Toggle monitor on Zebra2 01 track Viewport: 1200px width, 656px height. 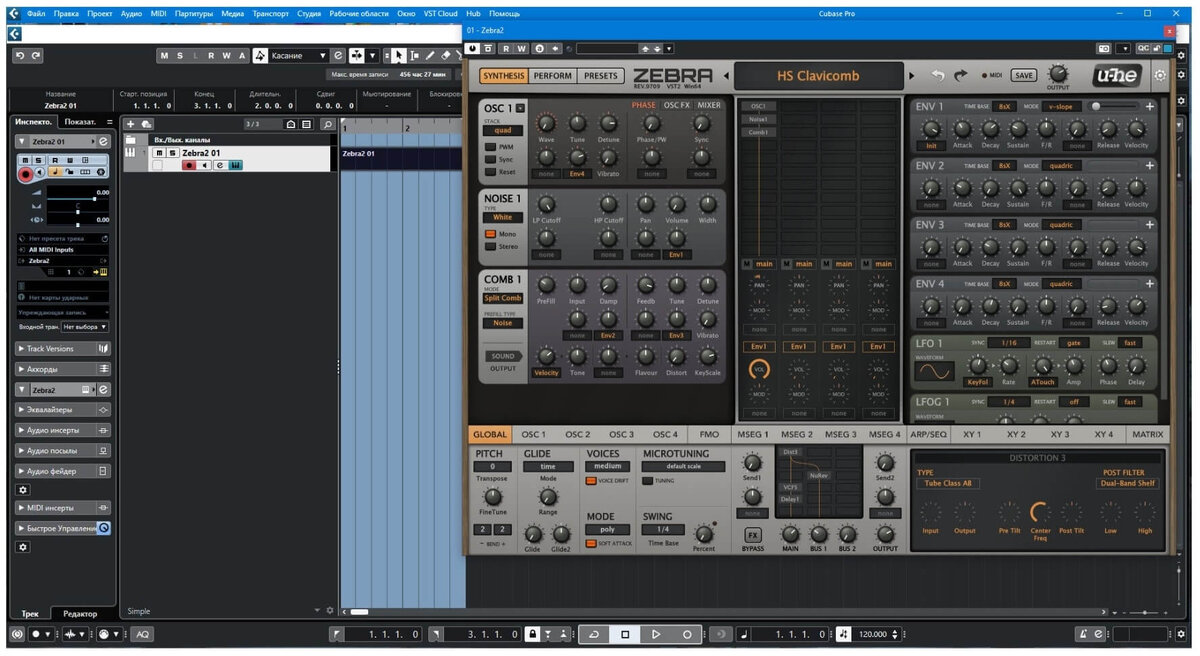click(203, 165)
